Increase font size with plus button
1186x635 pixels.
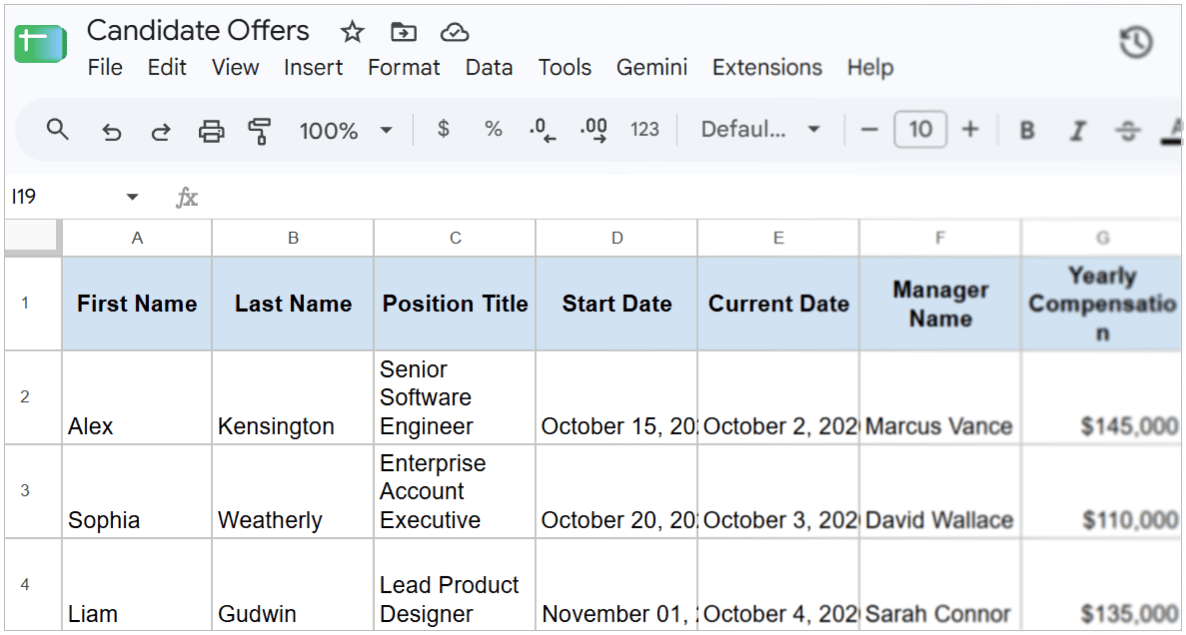(970, 130)
